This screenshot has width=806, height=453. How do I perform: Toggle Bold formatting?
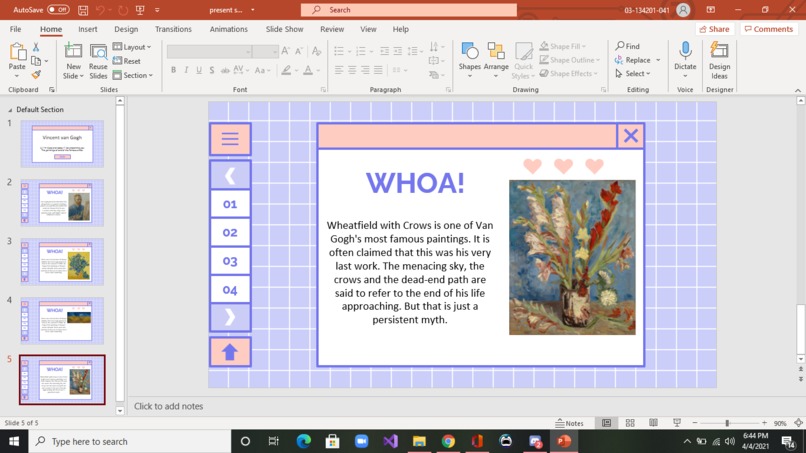(174, 70)
